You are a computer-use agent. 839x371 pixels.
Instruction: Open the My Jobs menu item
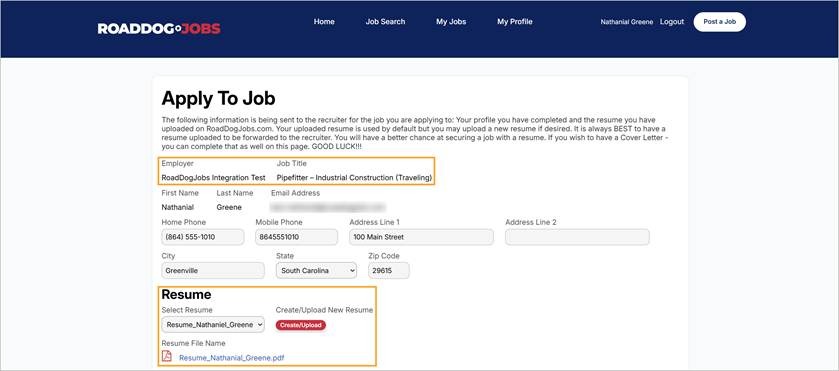(x=451, y=22)
